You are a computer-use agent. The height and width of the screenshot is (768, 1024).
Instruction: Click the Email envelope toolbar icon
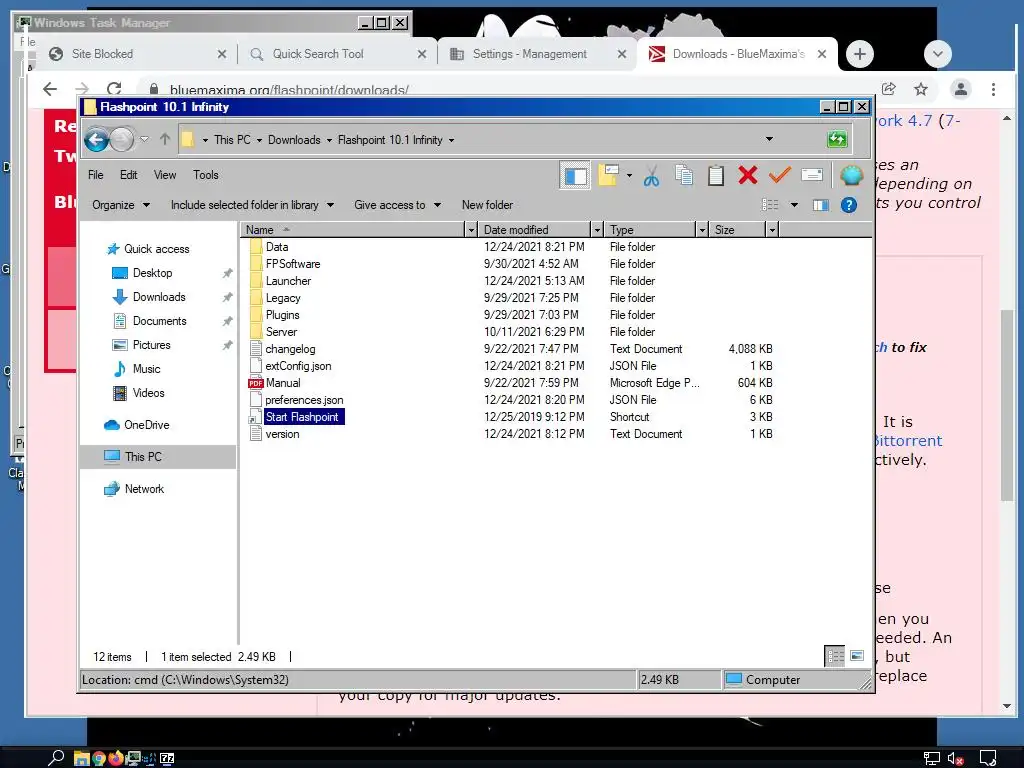pos(811,175)
